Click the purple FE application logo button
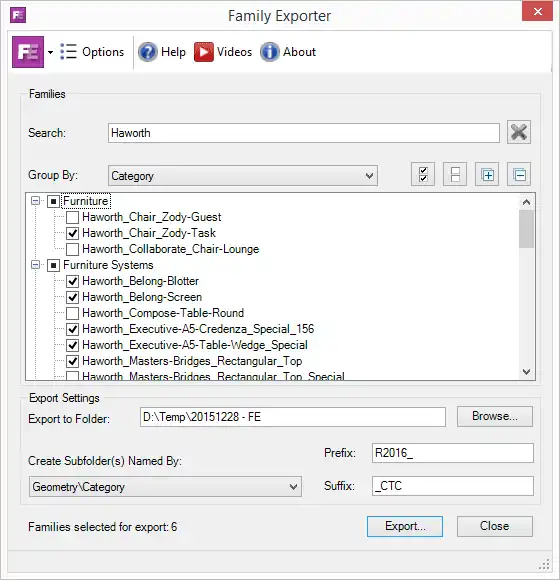This screenshot has width=560, height=580. 28,52
